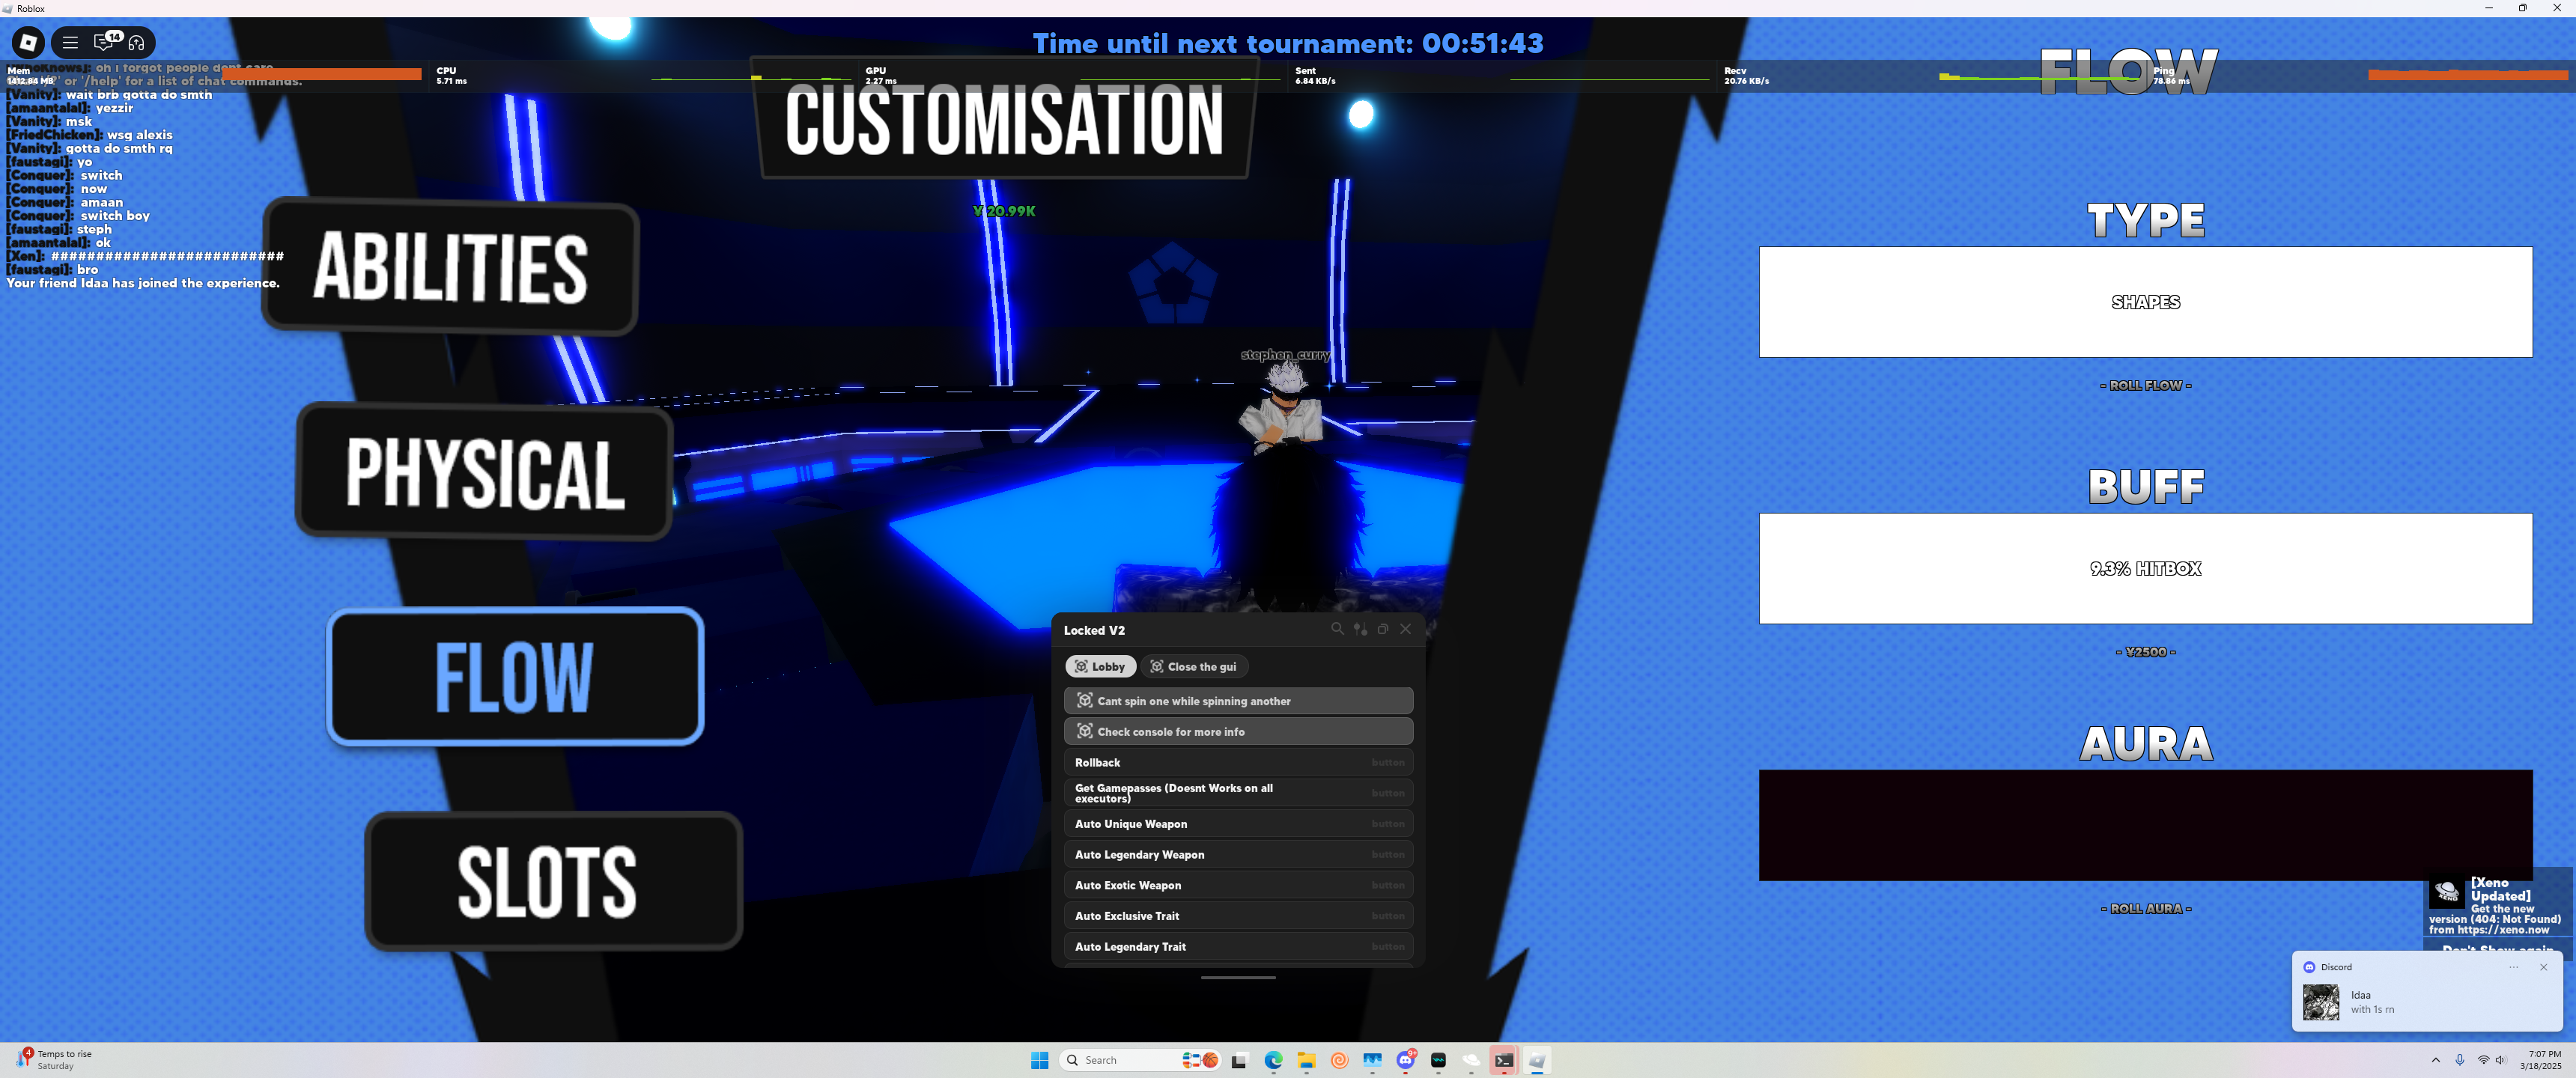Open the hamburger menu in Roblox topbar
Viewport: 2576px width, 1078px height.
(x=70, y=42)
